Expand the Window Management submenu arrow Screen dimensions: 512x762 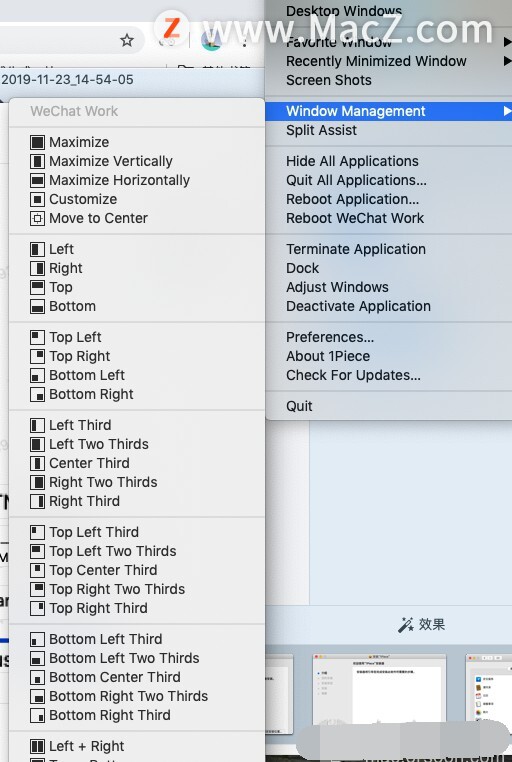coord(507,111)
